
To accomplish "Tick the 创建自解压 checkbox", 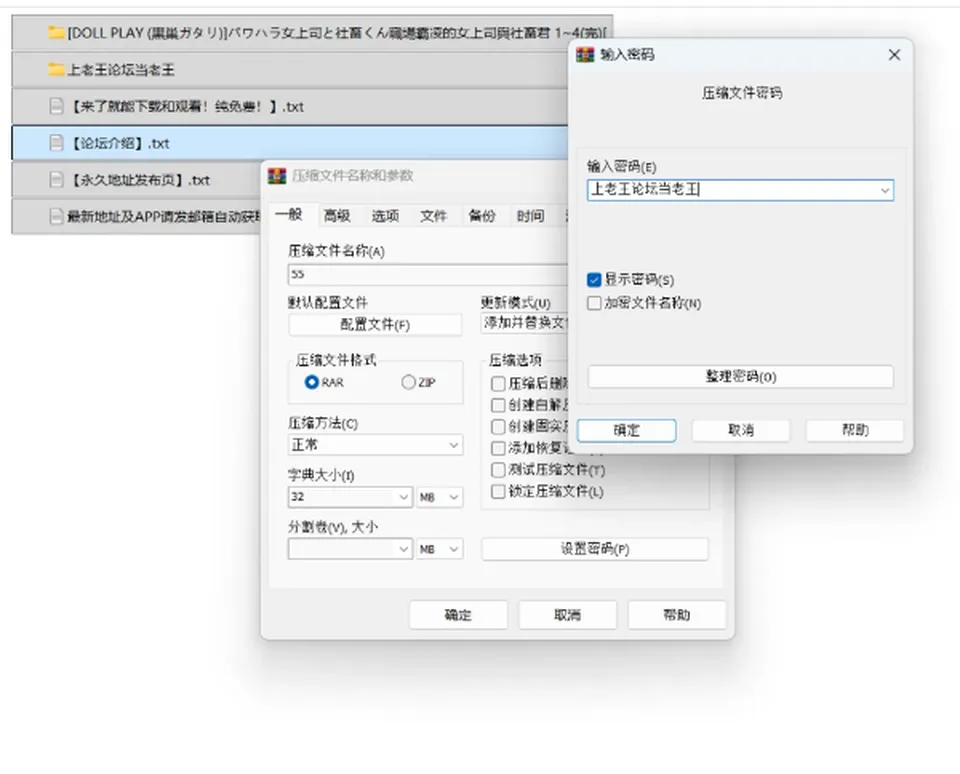I will tap(498, 405).
